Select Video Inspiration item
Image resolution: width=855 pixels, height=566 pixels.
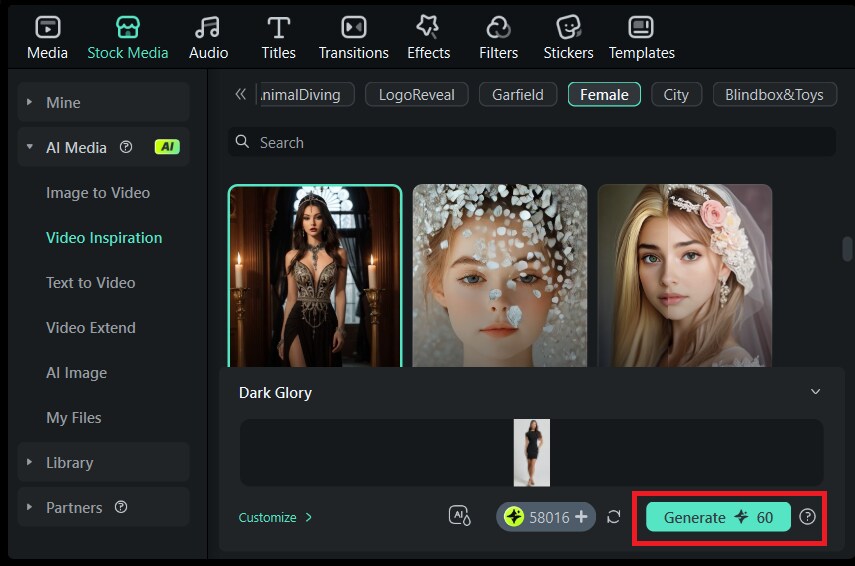(x=104, y=238)
